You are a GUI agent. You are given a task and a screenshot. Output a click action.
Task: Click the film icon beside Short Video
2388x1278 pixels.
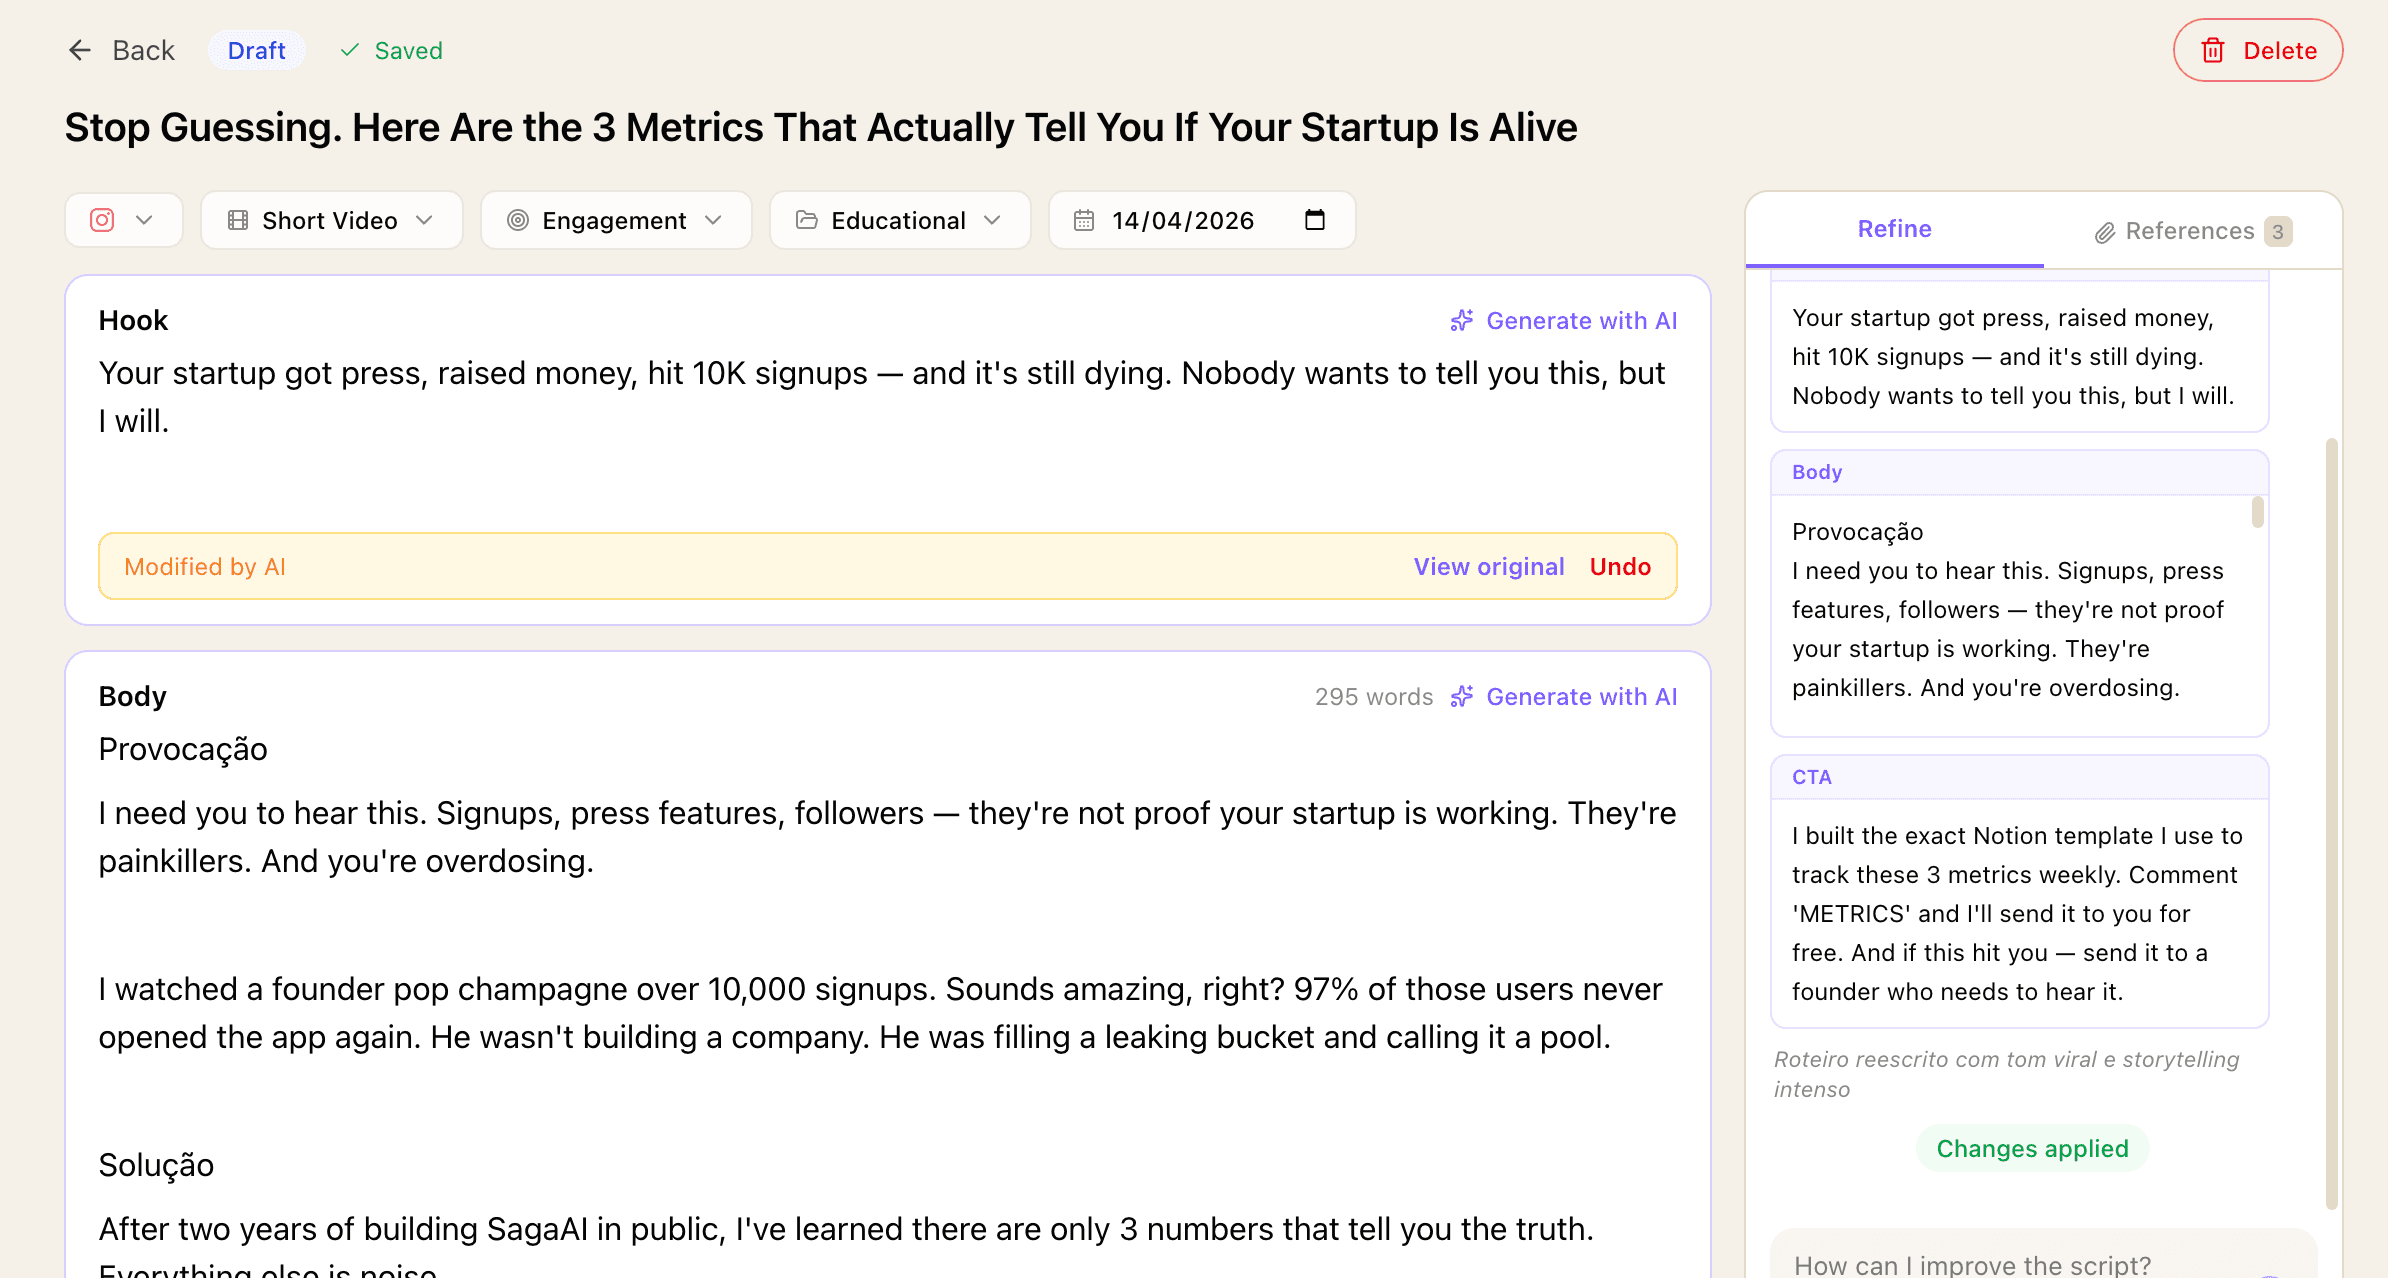click(x=238, y=220)
